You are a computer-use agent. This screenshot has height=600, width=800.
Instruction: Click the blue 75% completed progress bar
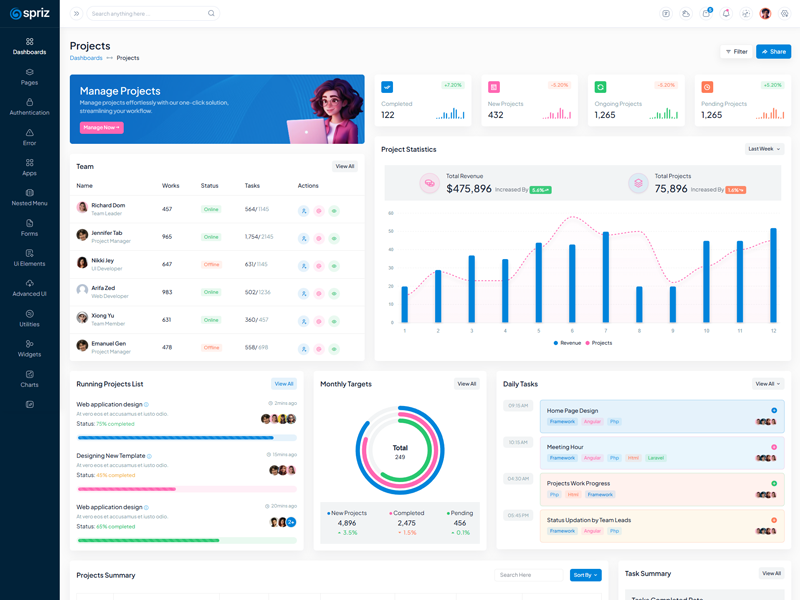(175, 438)
